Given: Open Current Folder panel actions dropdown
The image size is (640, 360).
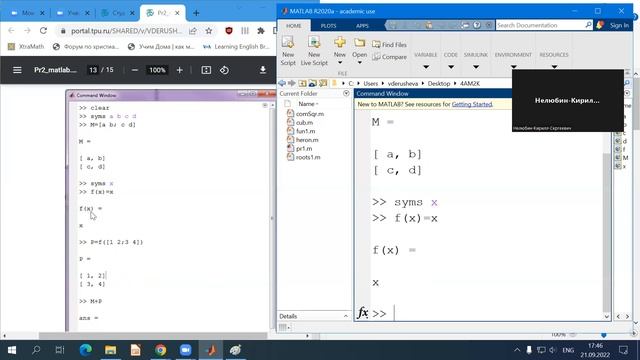Looking at the screenshot, I should coord(346,93).
